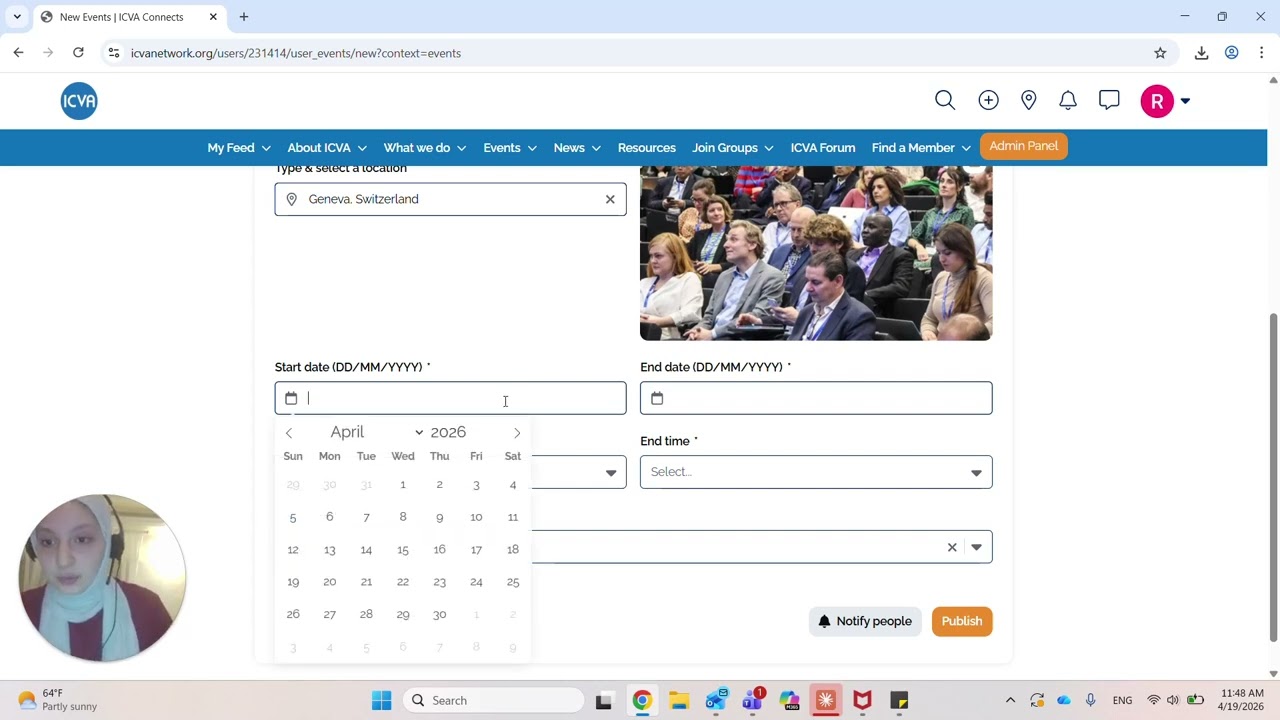Open Chrome profile icon

tap(1232, 53)
